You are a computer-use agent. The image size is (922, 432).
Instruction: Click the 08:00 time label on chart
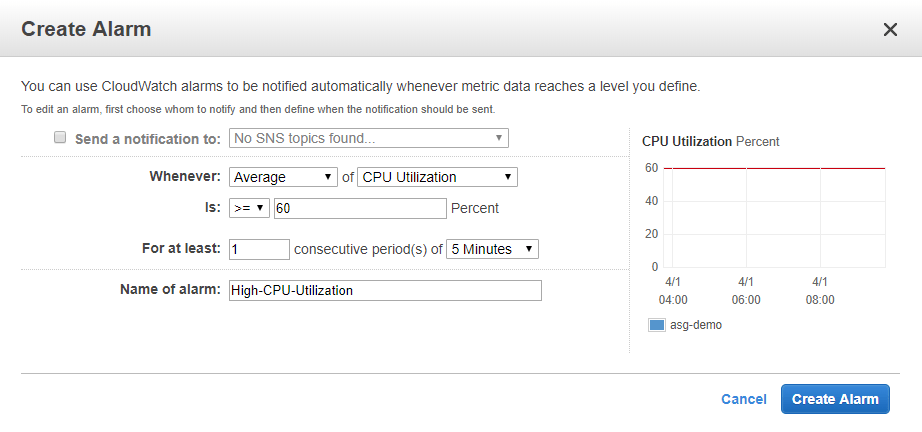pyautogui.click(x=820, y=299)
